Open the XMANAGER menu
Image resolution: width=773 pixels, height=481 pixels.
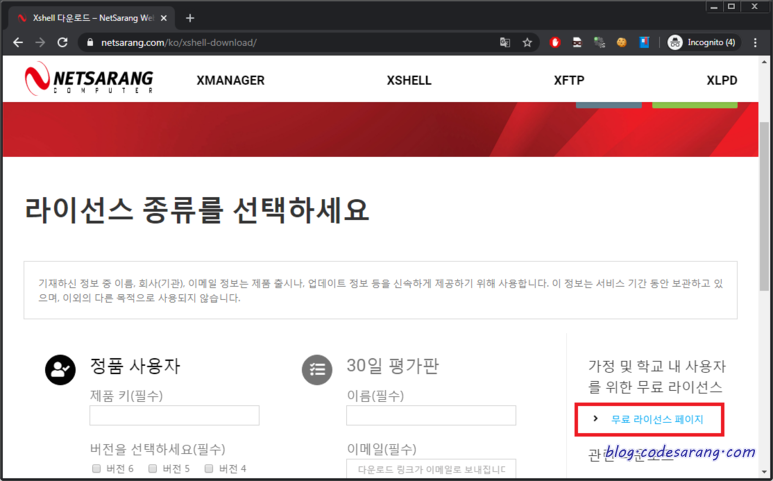pyautogui.click(x=230, y=80)
